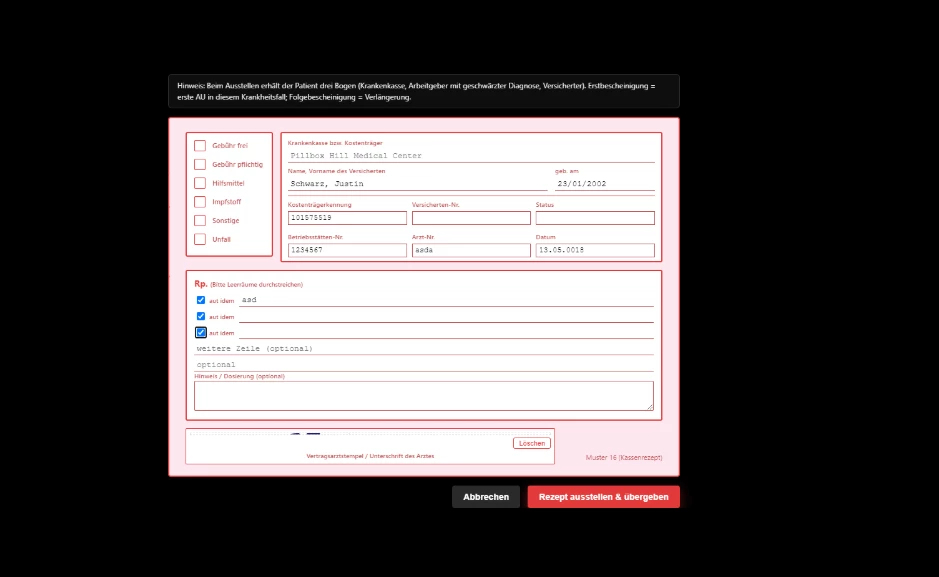Click Rezept ausstellen & übergeben

click(604, 497)
